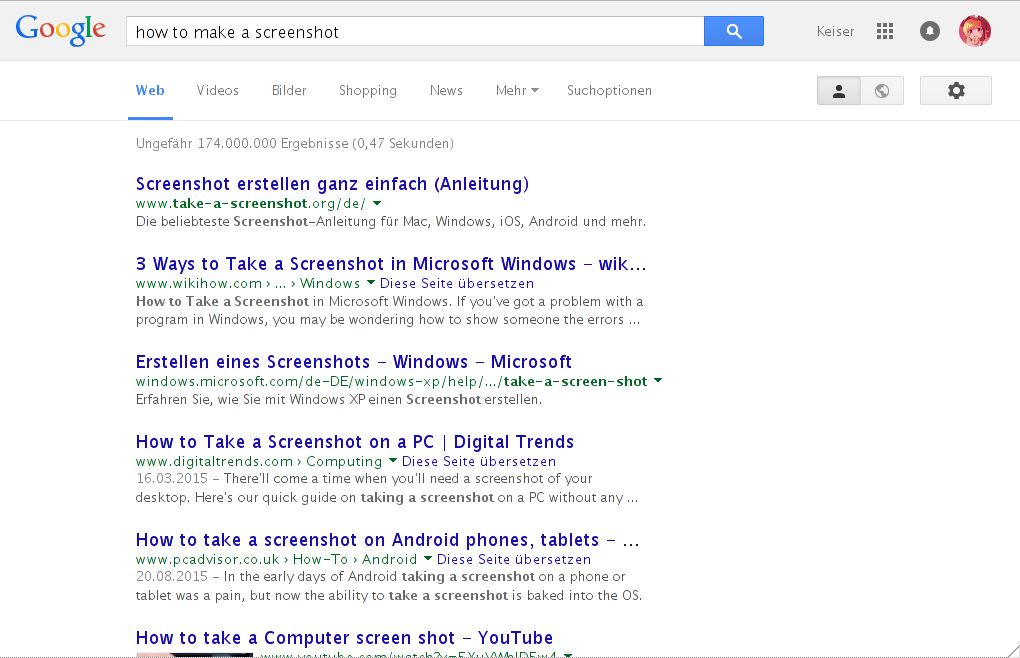Click the "Ungefähr 174.000.000 Ergebnisse" result count
Viewport: 1020px width, 658px height.
click(295, 143)
